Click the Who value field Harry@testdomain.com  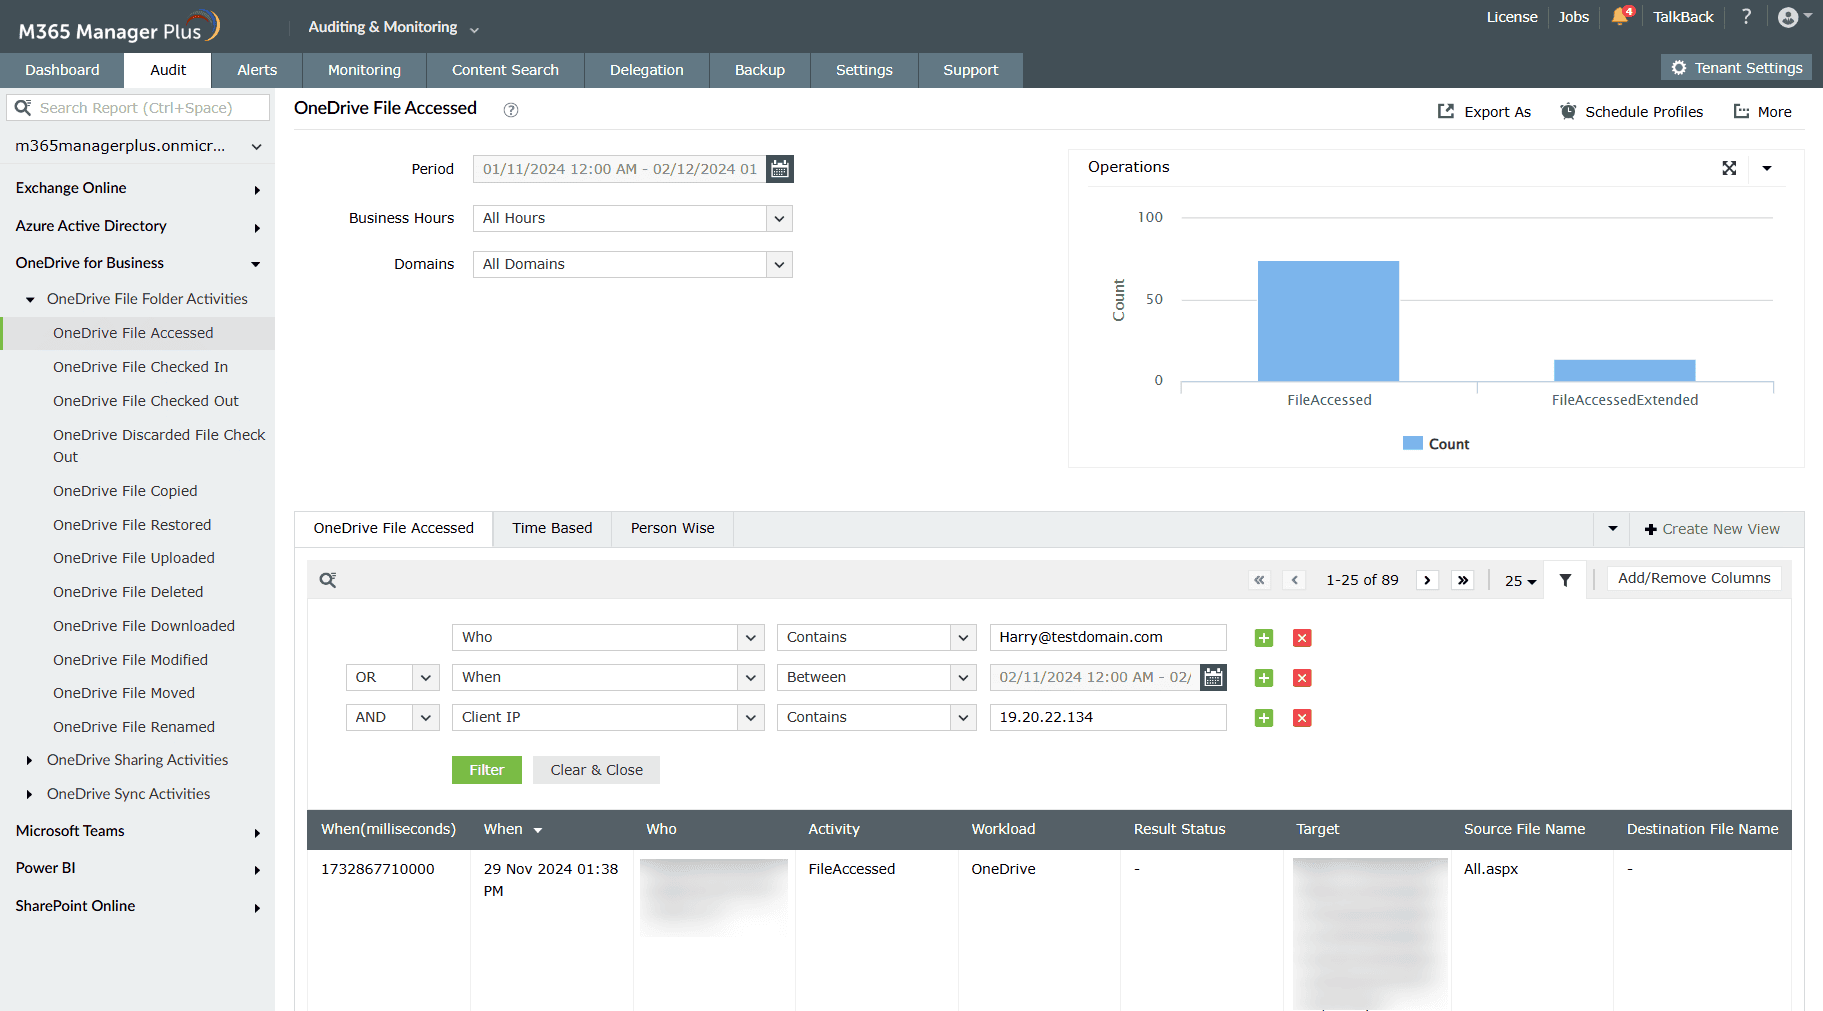point(1108,637)
